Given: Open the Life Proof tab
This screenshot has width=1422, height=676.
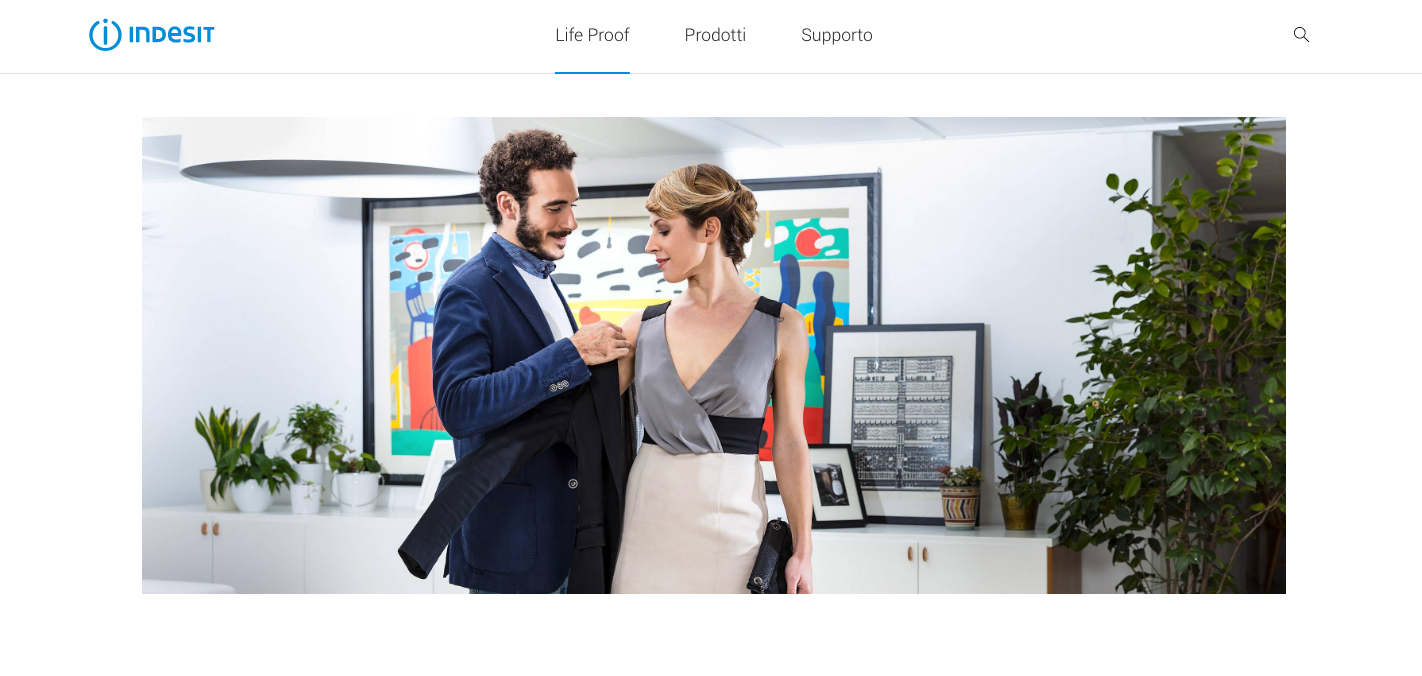Looking at the screenshot, I should [x=592, y=35].
